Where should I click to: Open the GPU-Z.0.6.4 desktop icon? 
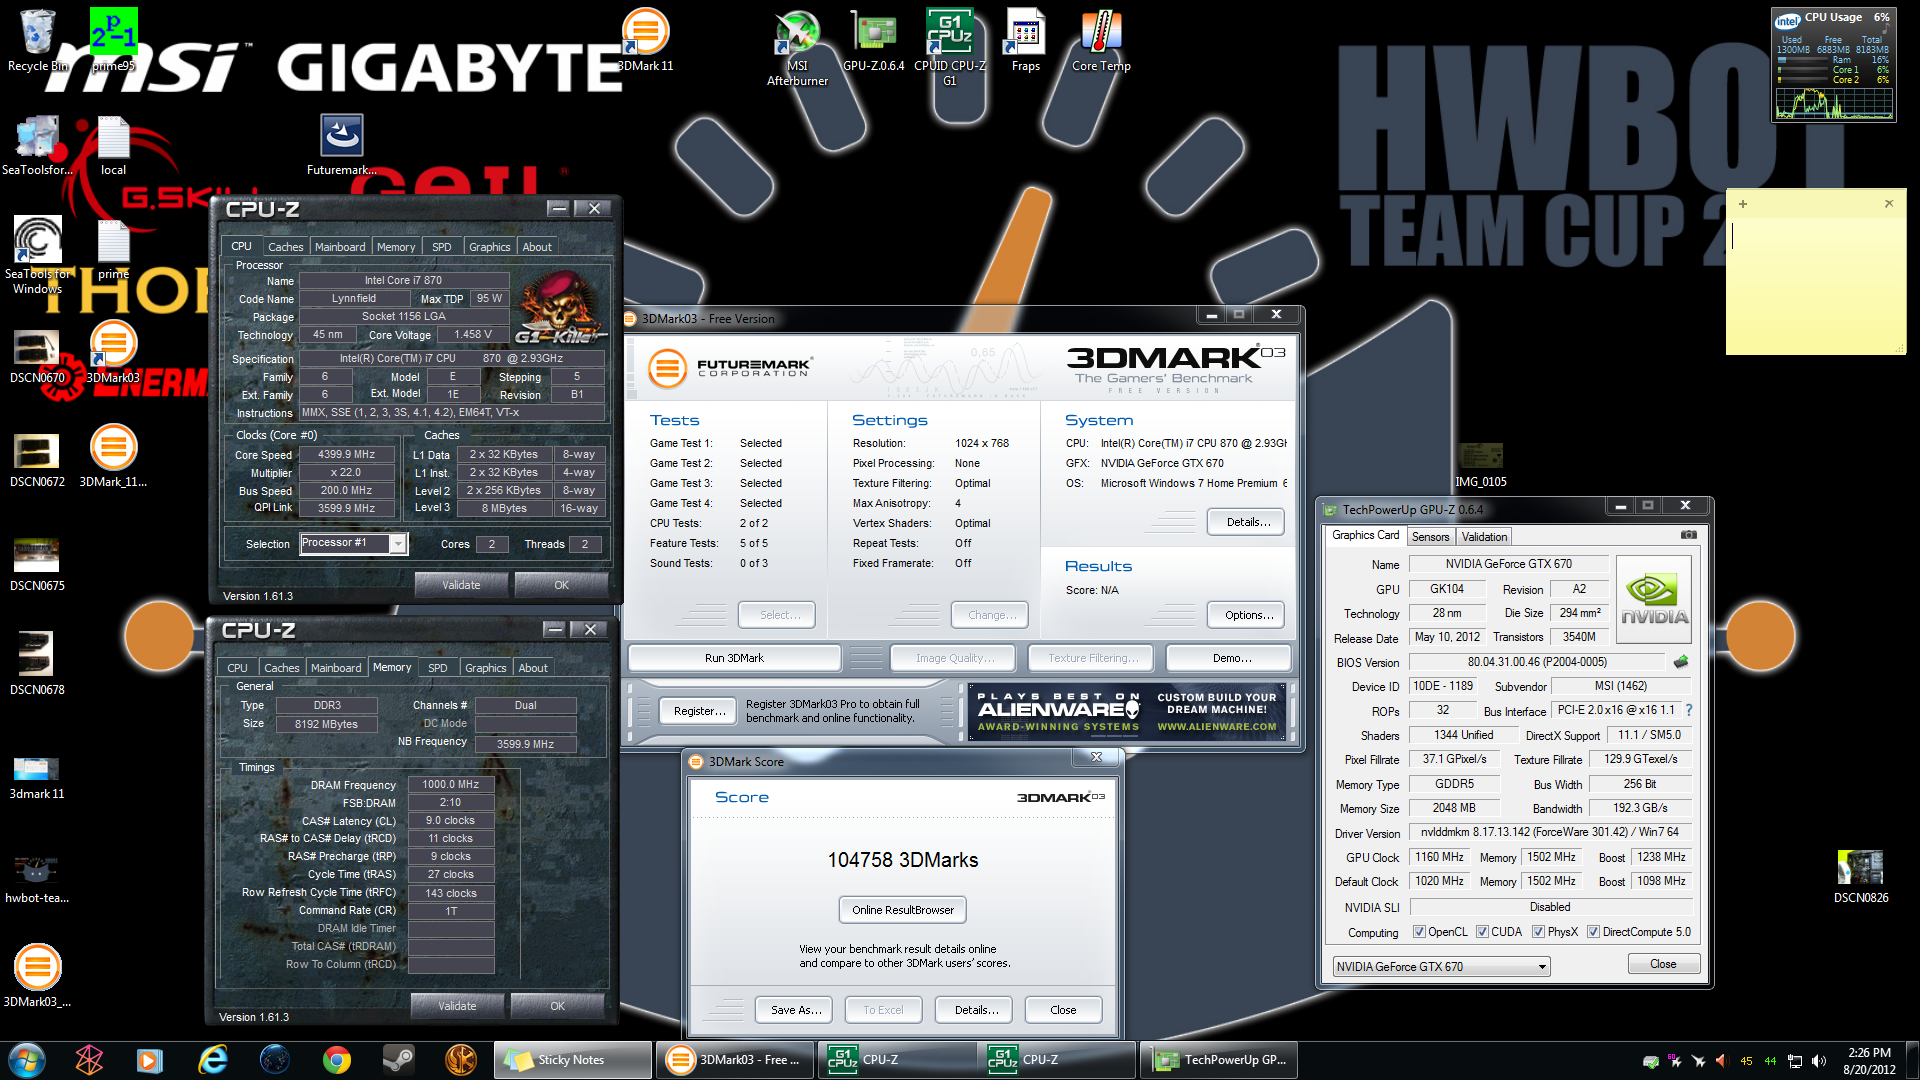[x=873, y=40]
